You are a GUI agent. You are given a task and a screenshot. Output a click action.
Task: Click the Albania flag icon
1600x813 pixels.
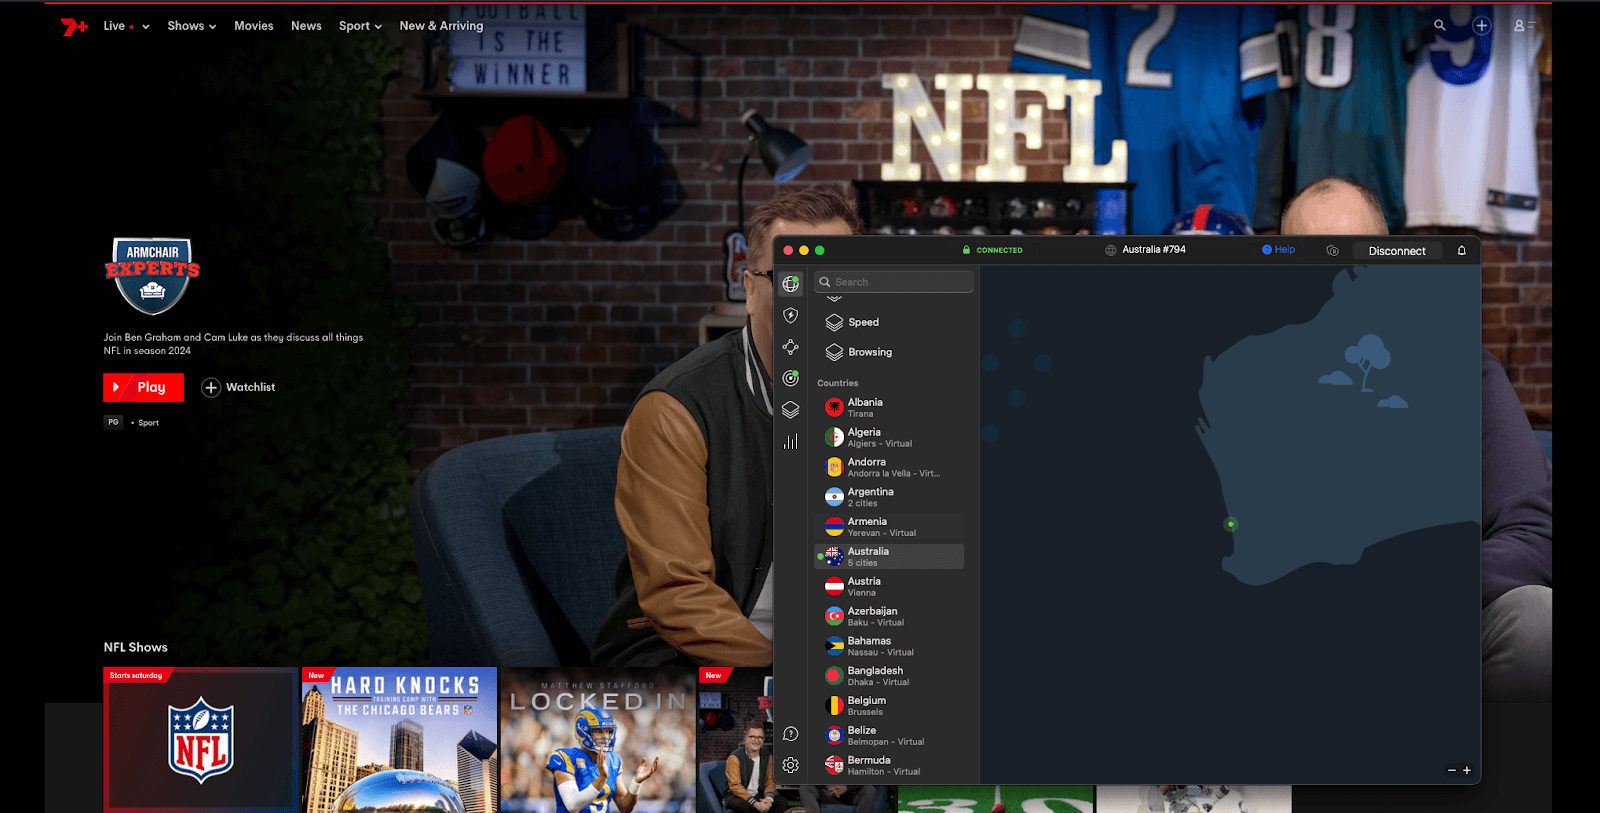click(x=834, y=407)
